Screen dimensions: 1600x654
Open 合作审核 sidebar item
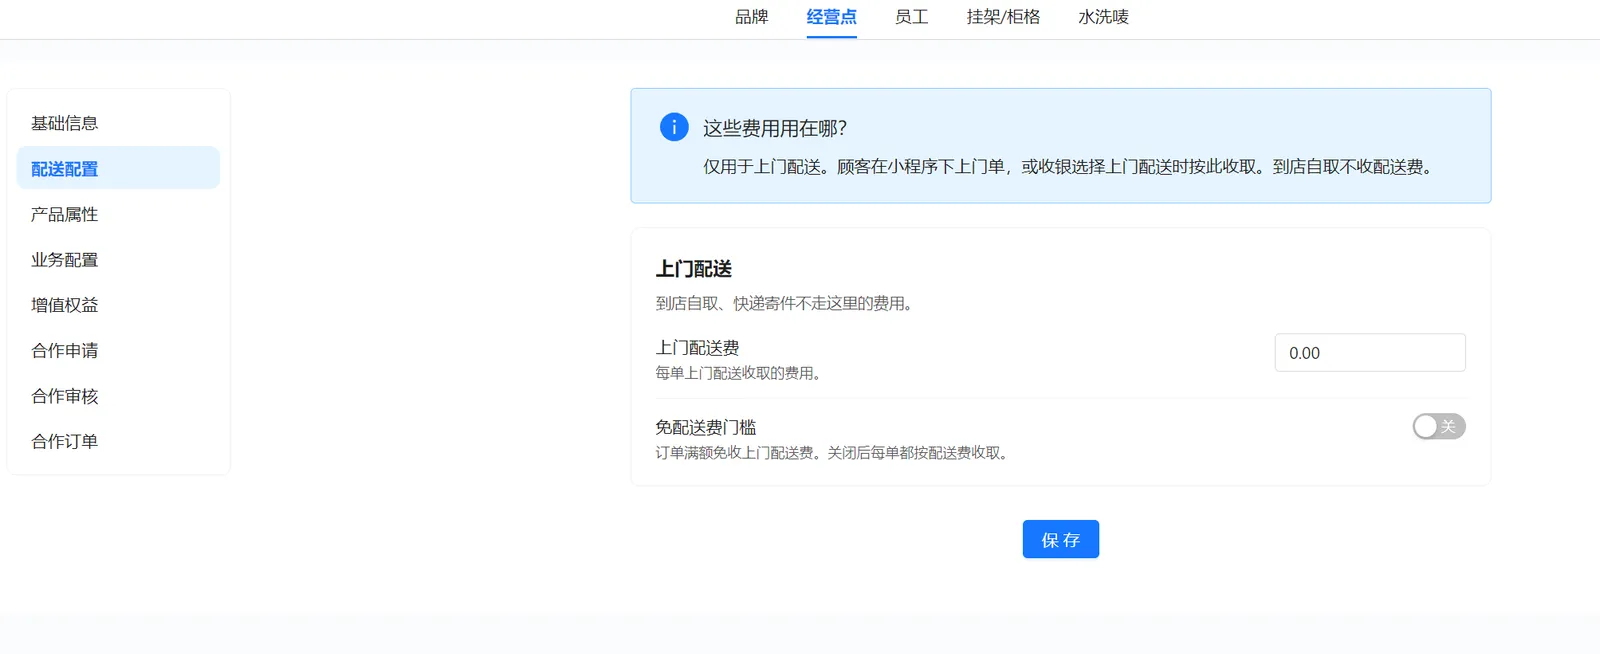118,396
